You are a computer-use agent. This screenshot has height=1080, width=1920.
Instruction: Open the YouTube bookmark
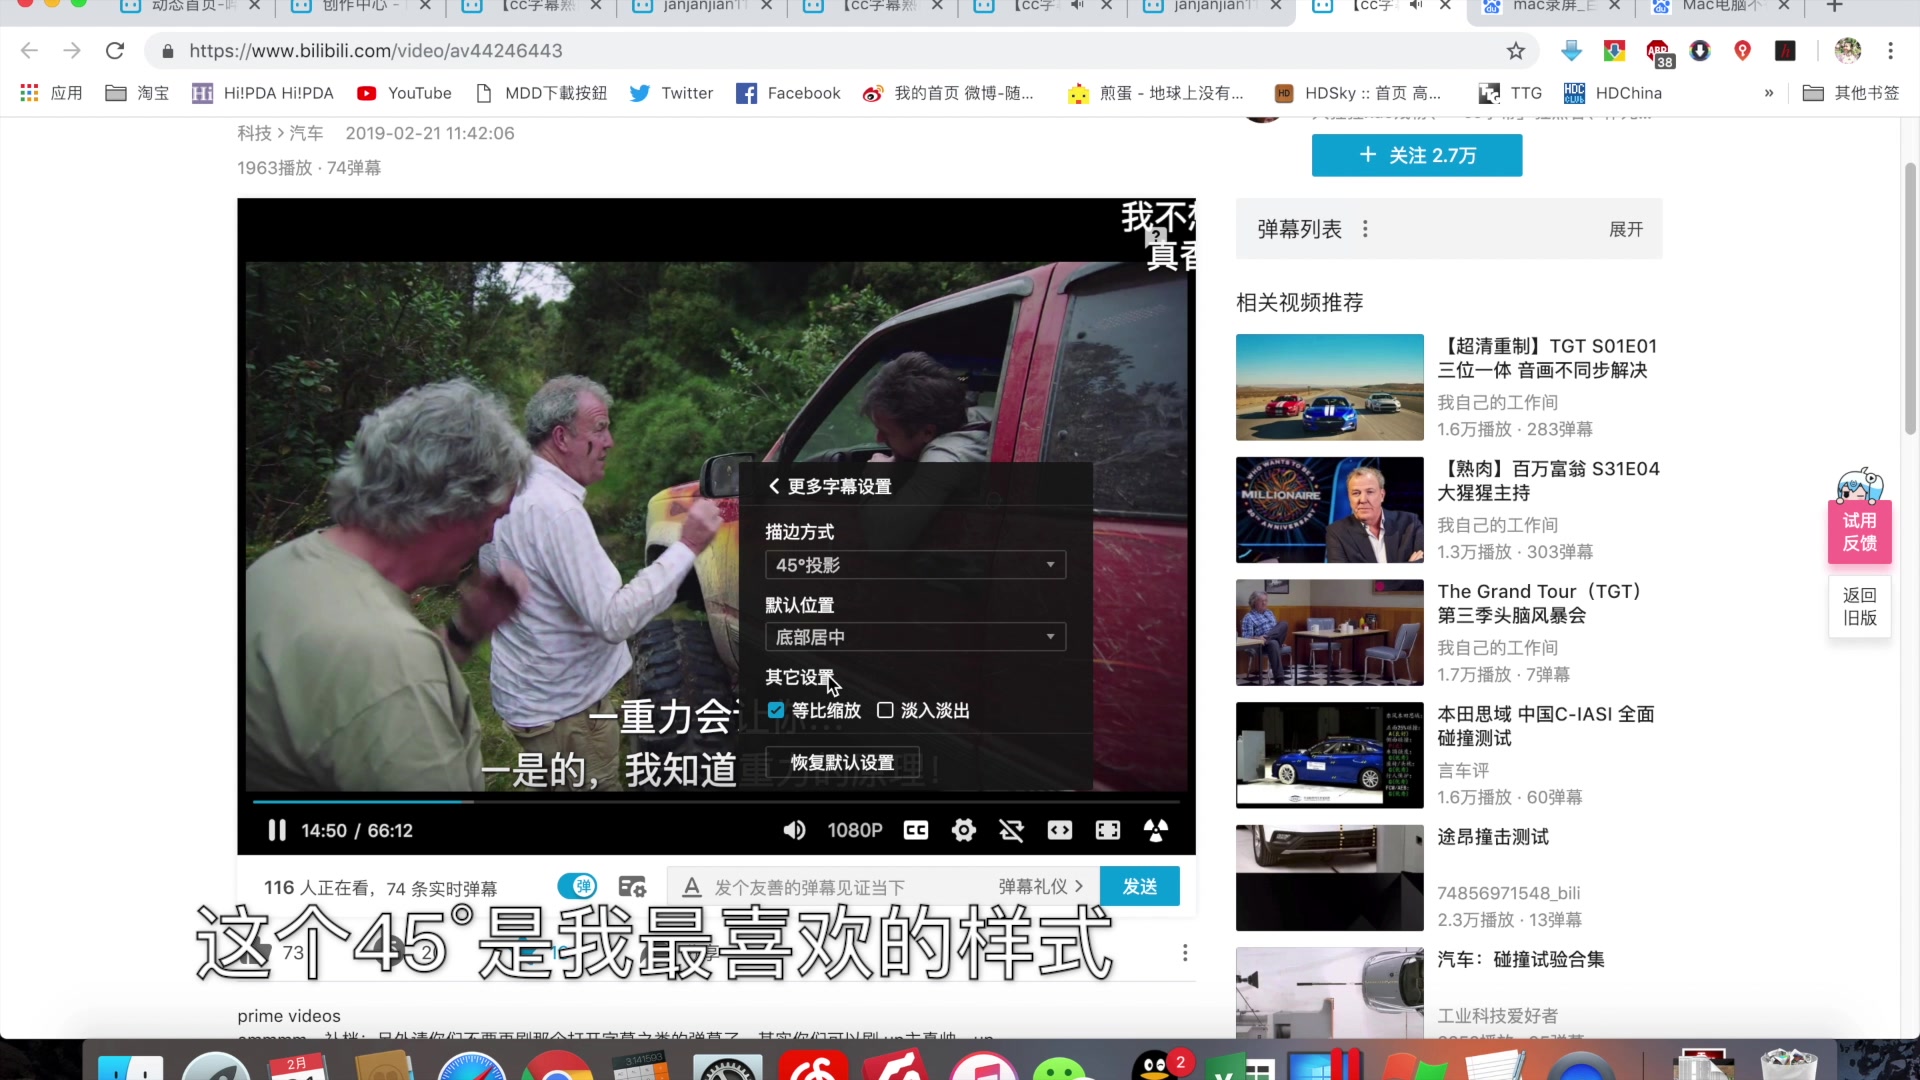(404, 93)
